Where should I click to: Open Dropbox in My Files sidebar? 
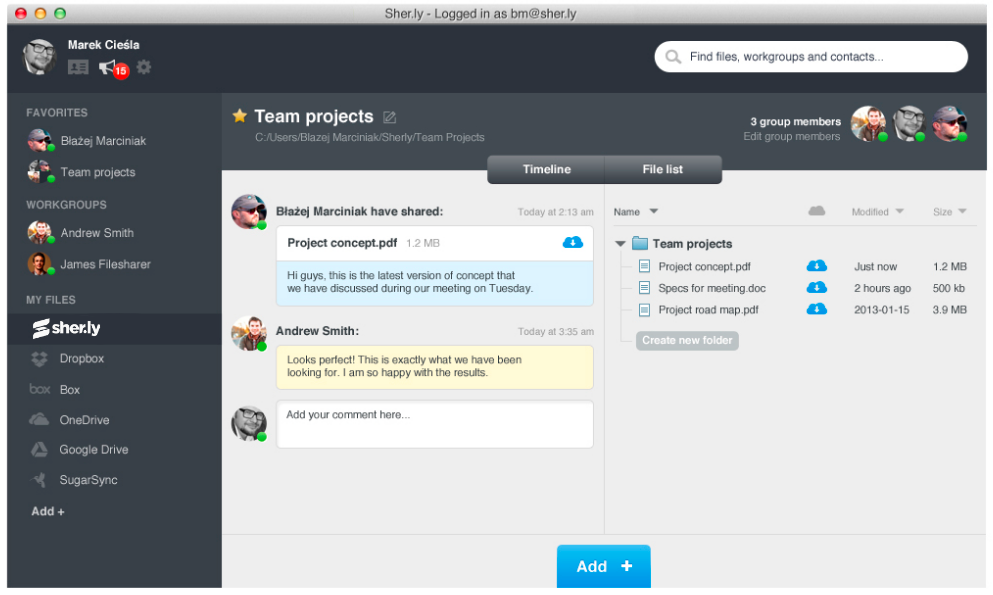click(x=81, y=359)
